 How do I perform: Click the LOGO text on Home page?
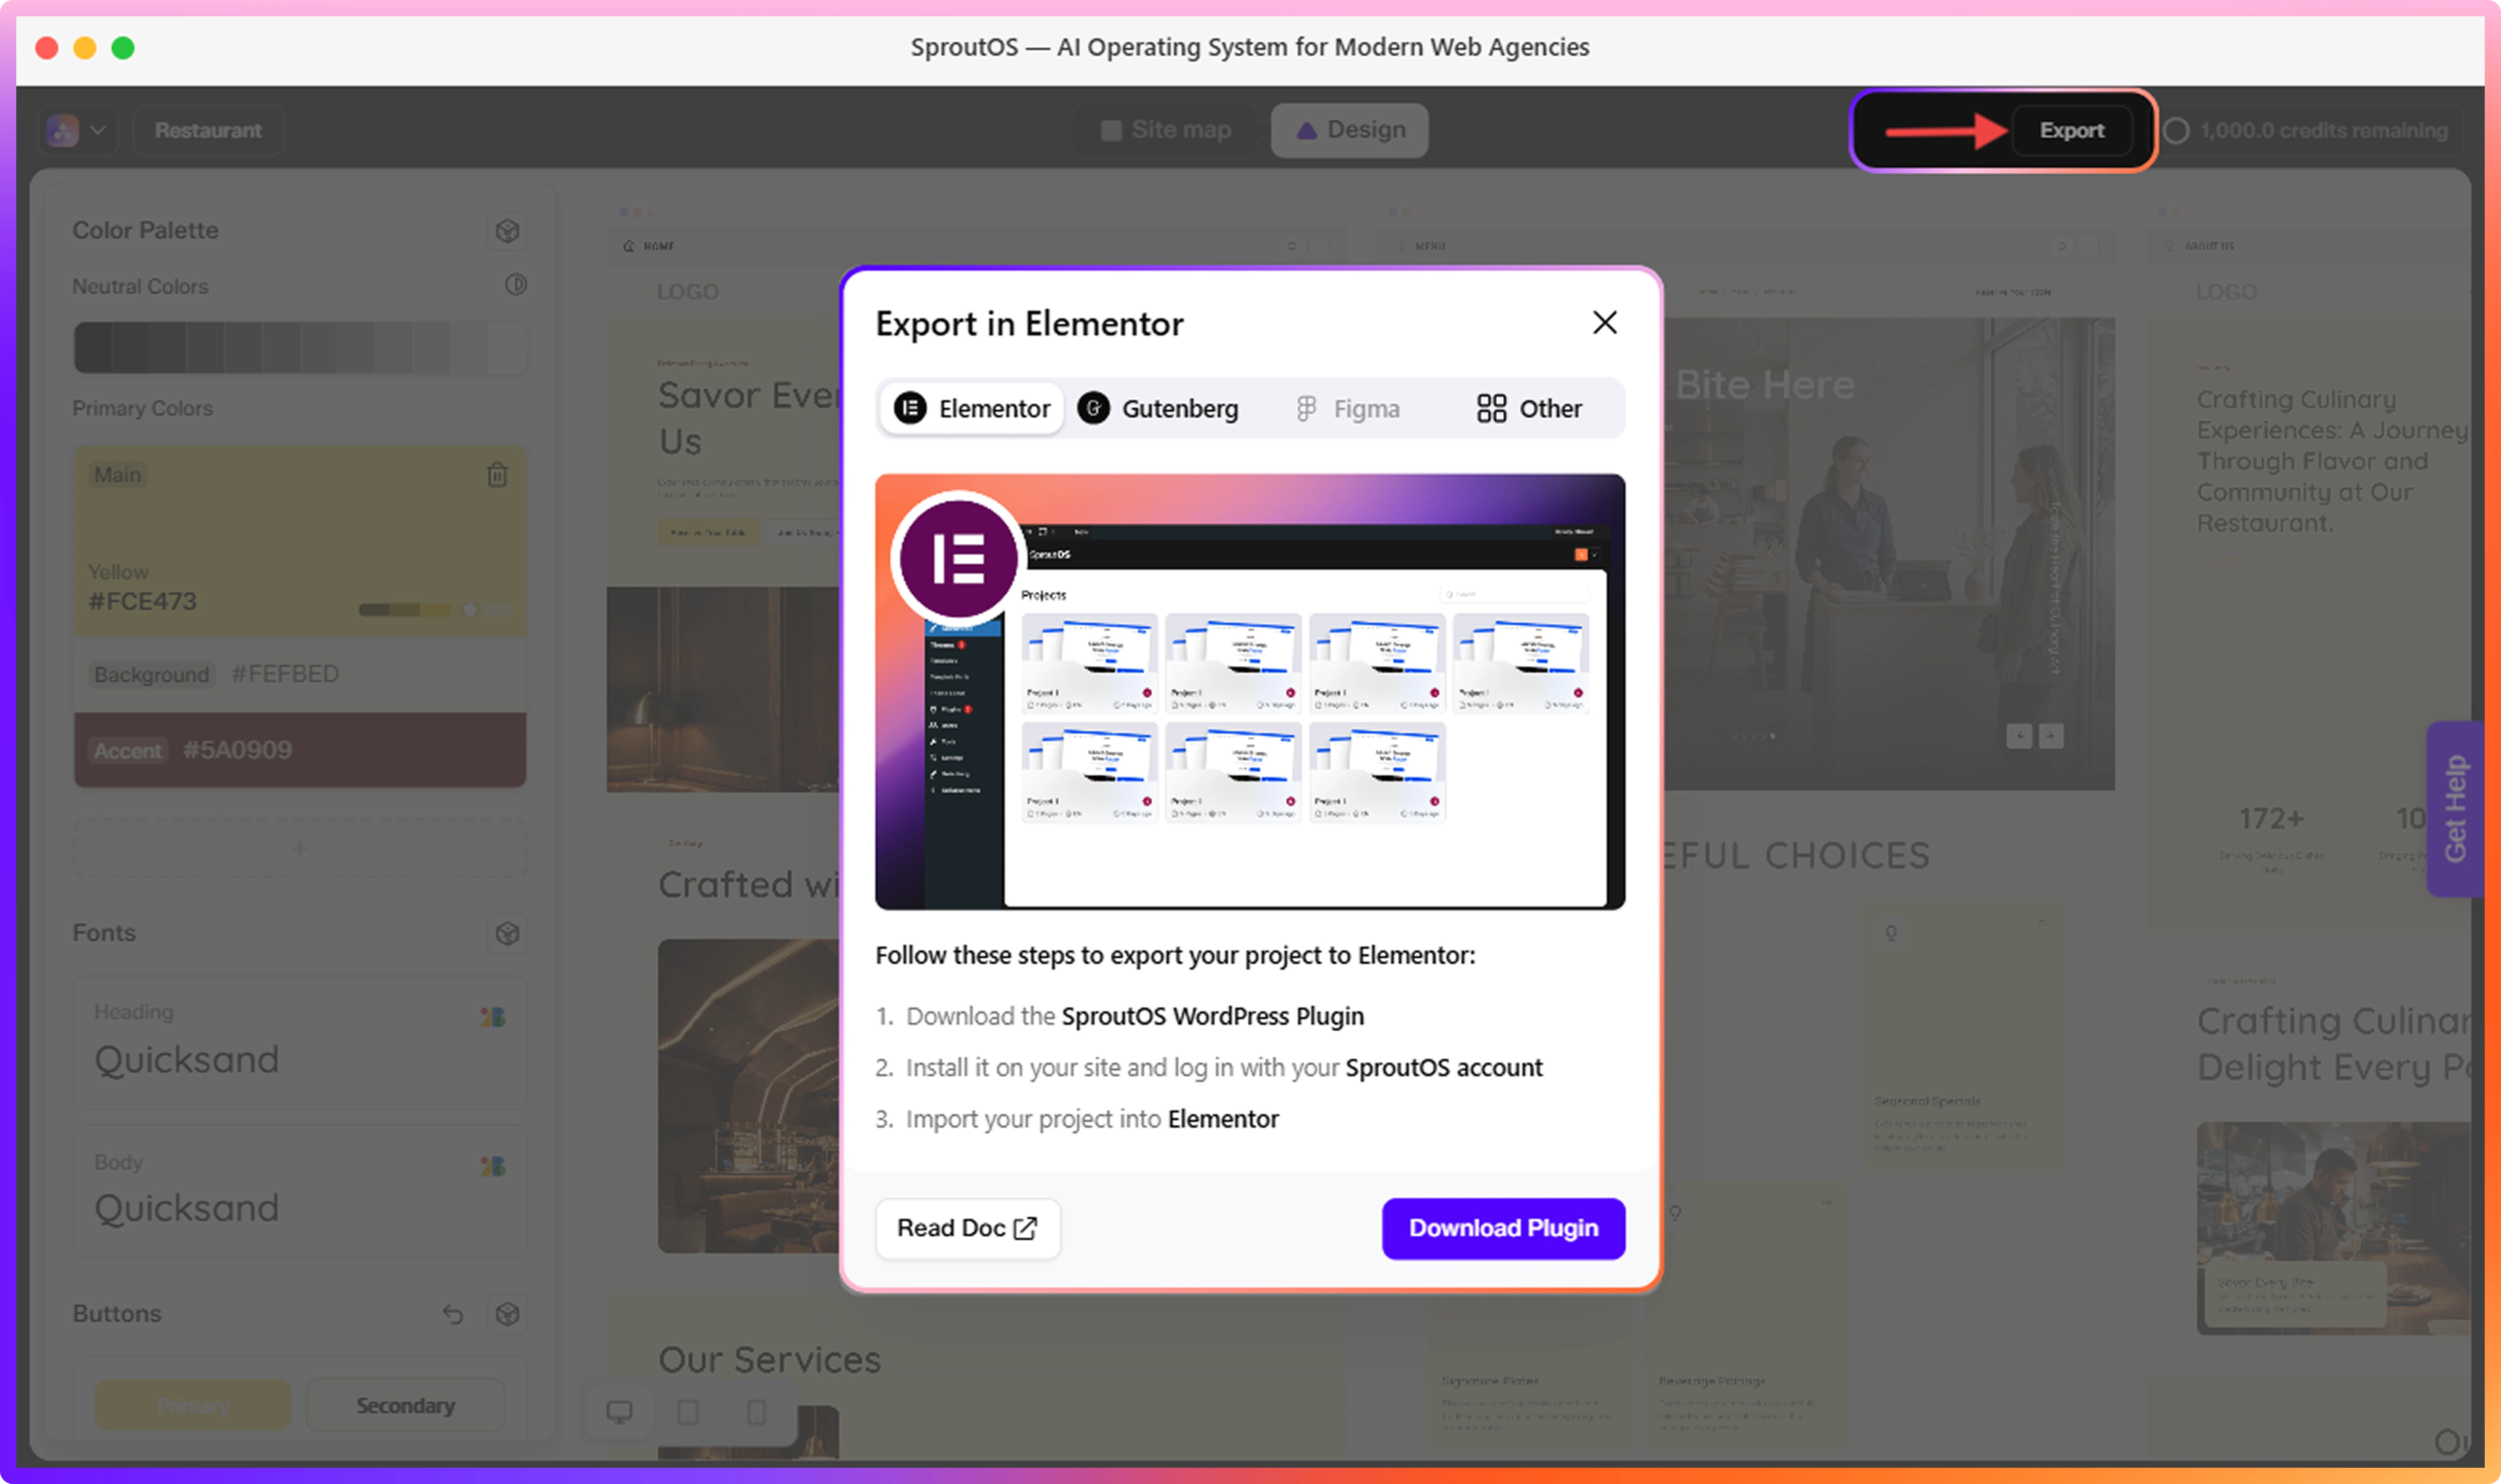pos(688,292)
